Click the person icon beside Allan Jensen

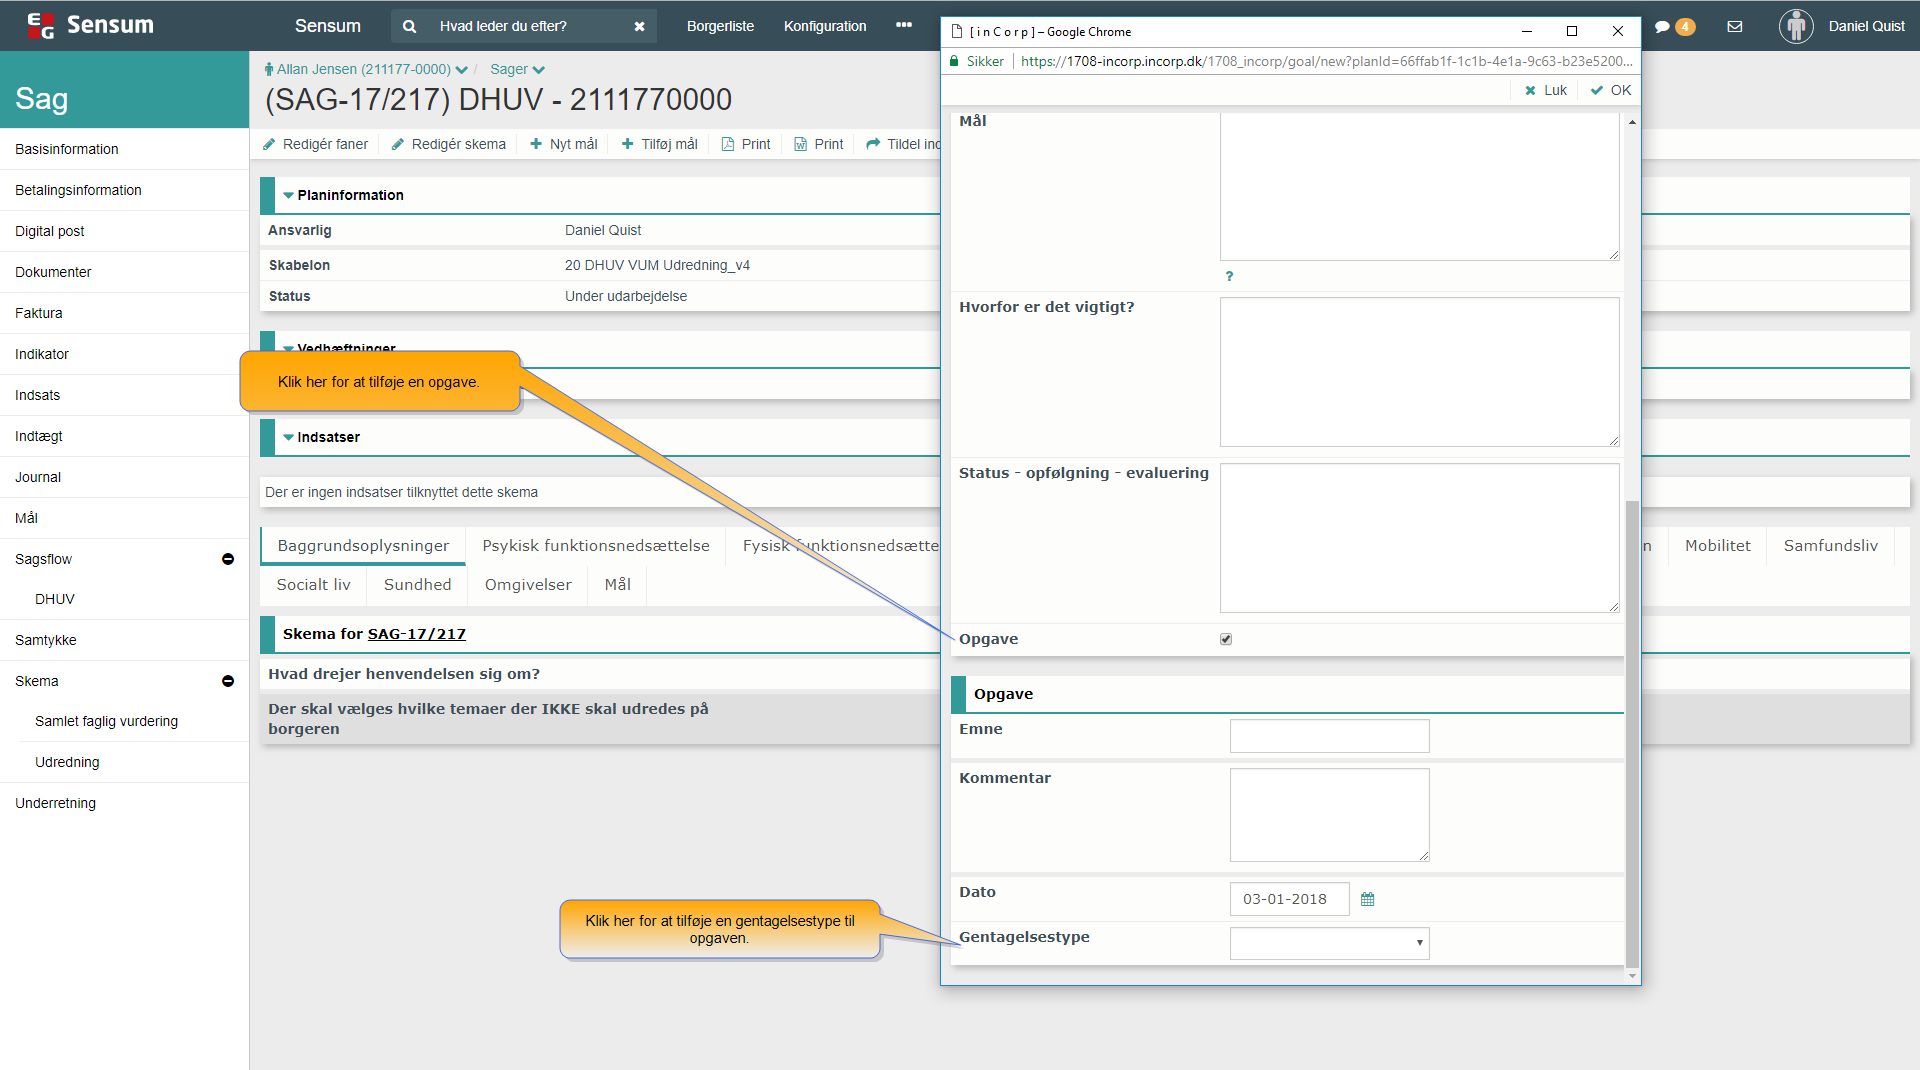click(x=269, y=69)
